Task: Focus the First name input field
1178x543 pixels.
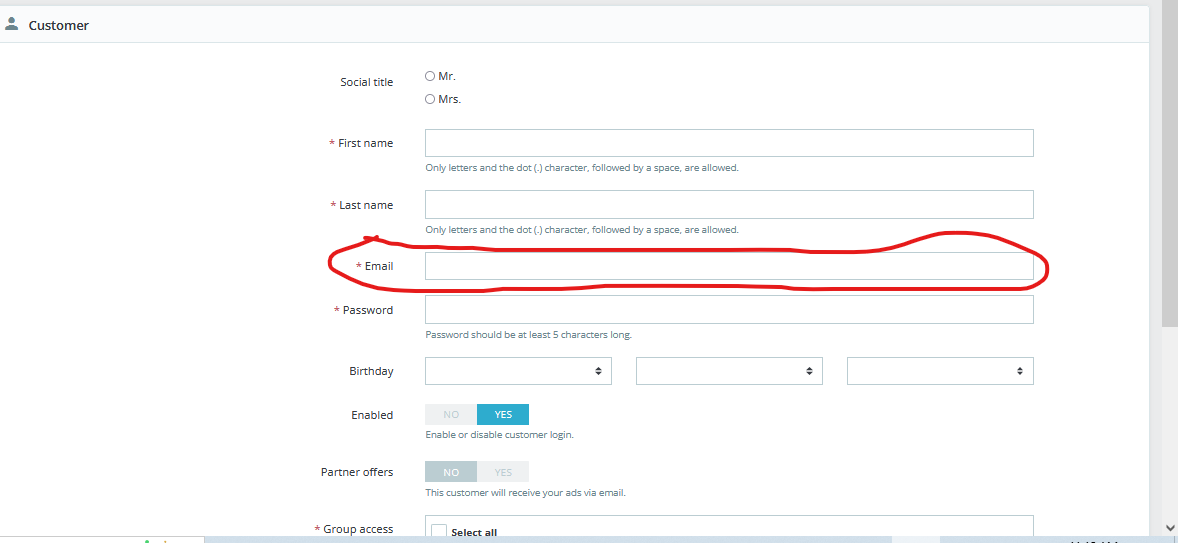Action: click(x=729, y=143)
